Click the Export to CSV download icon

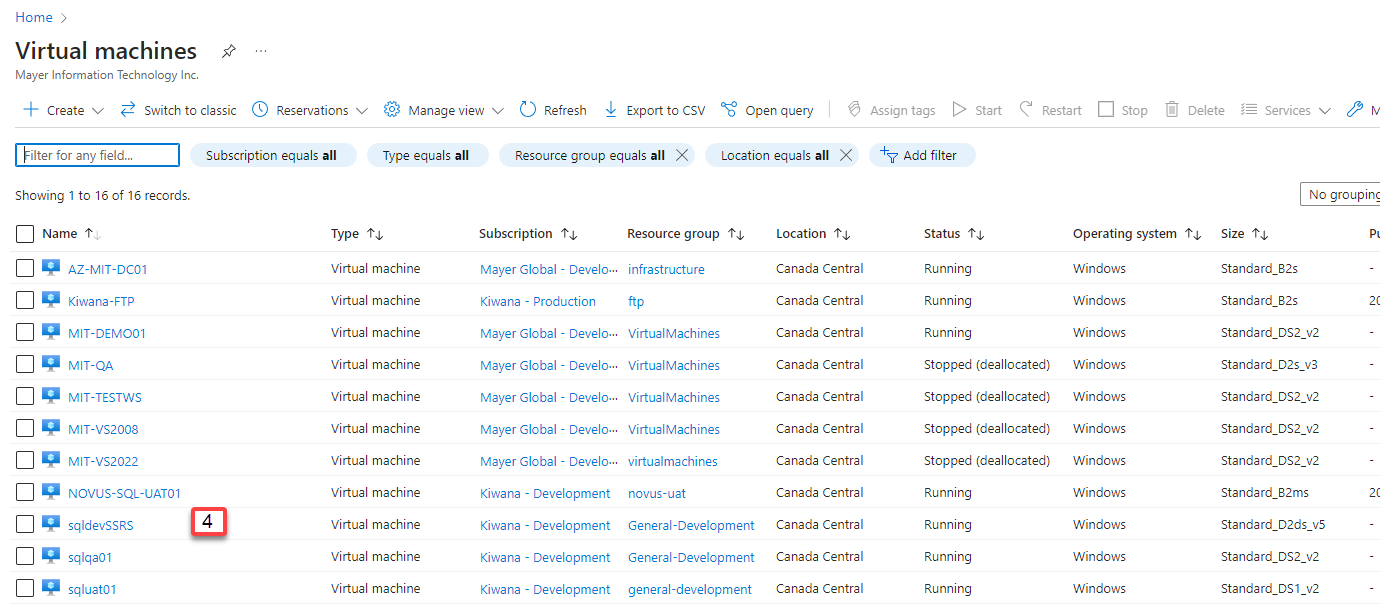click(x=611, y=110)
